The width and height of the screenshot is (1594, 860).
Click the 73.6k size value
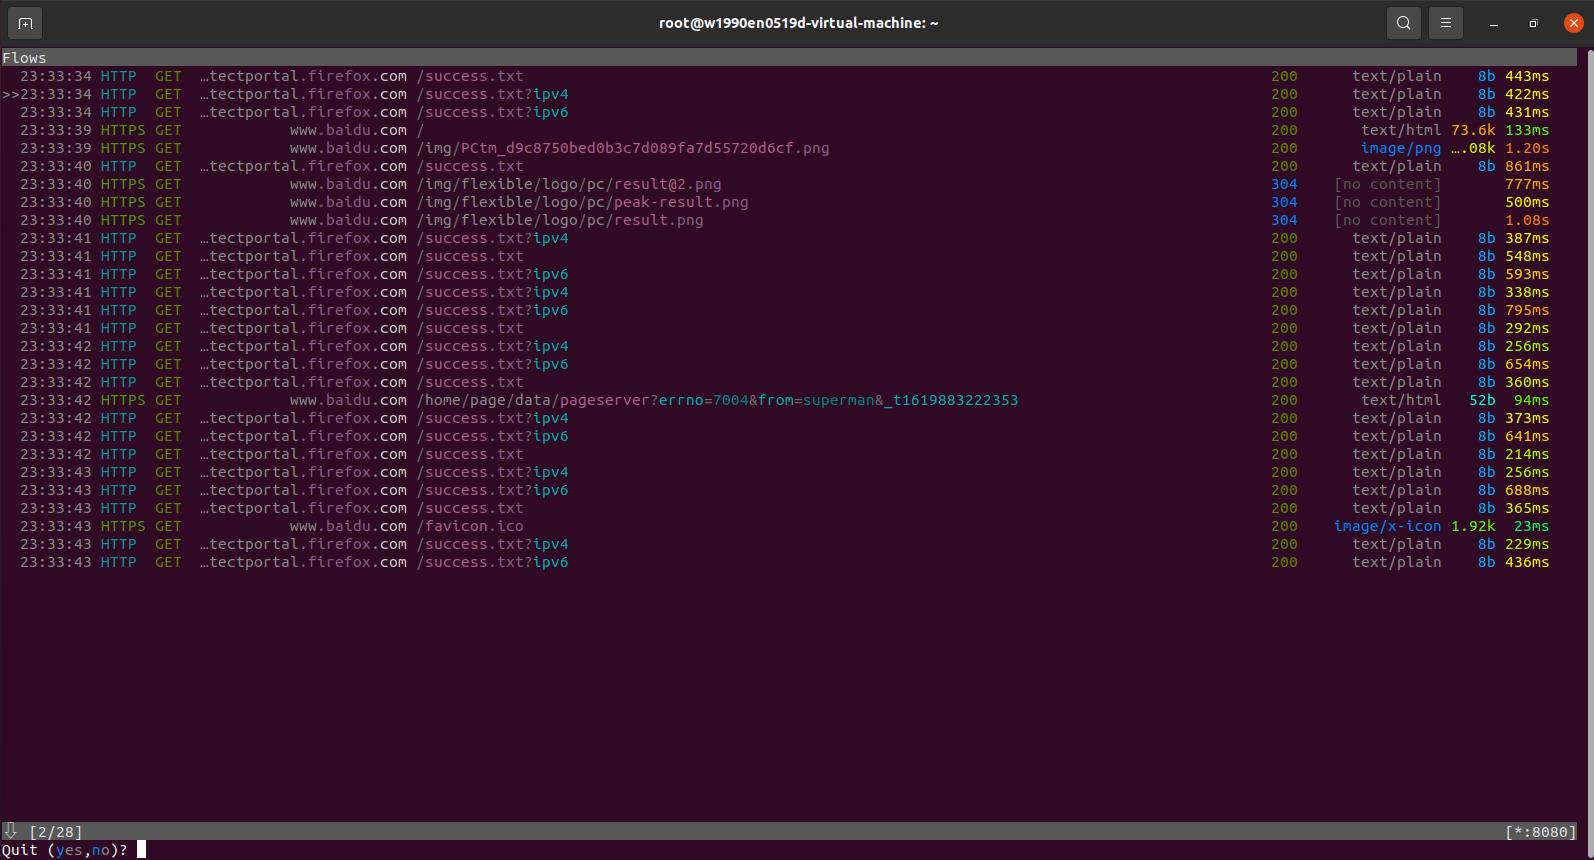(x=1473, y=130)
